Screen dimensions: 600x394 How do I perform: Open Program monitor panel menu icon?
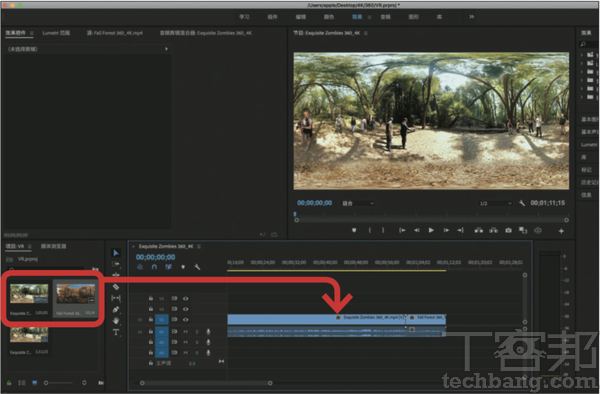[x=366, y=33]
